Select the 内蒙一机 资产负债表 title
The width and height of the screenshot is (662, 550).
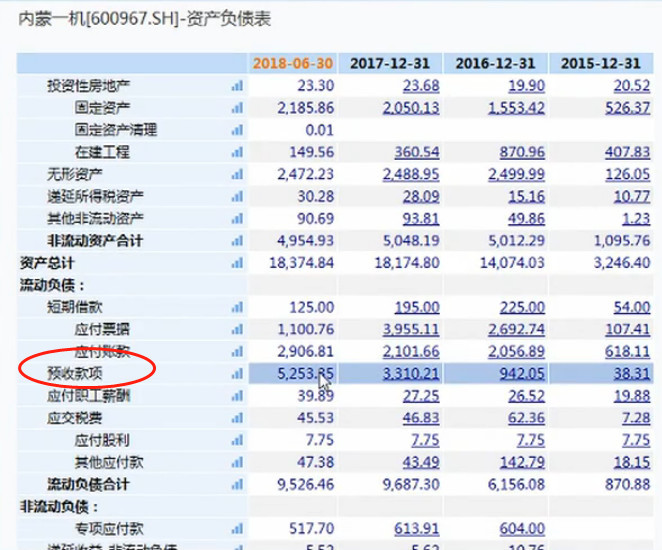144,19
